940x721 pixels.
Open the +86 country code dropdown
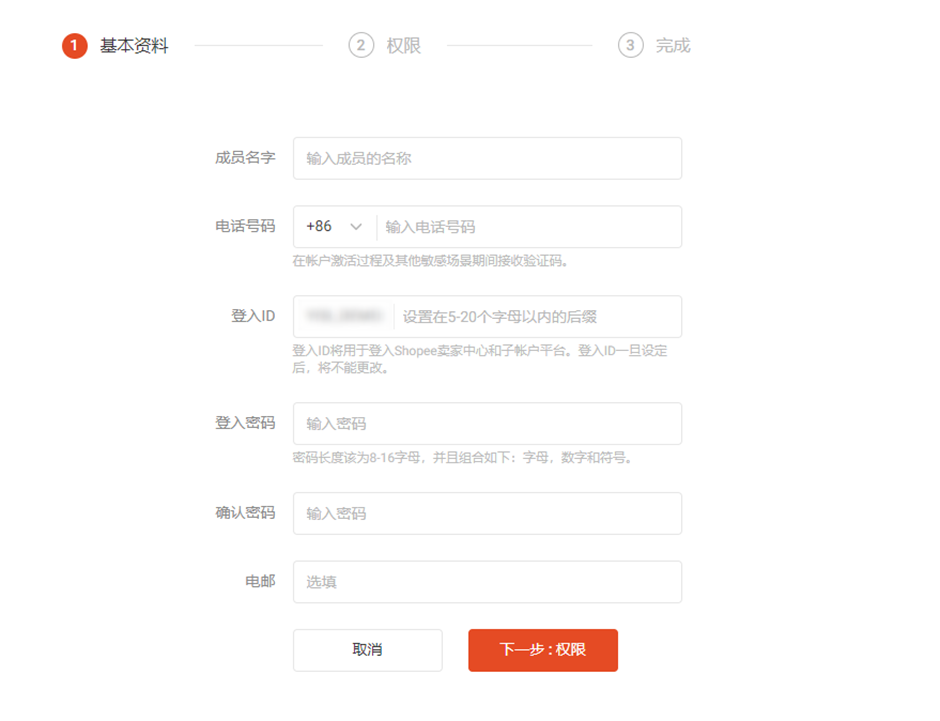(x=333, y=226)
